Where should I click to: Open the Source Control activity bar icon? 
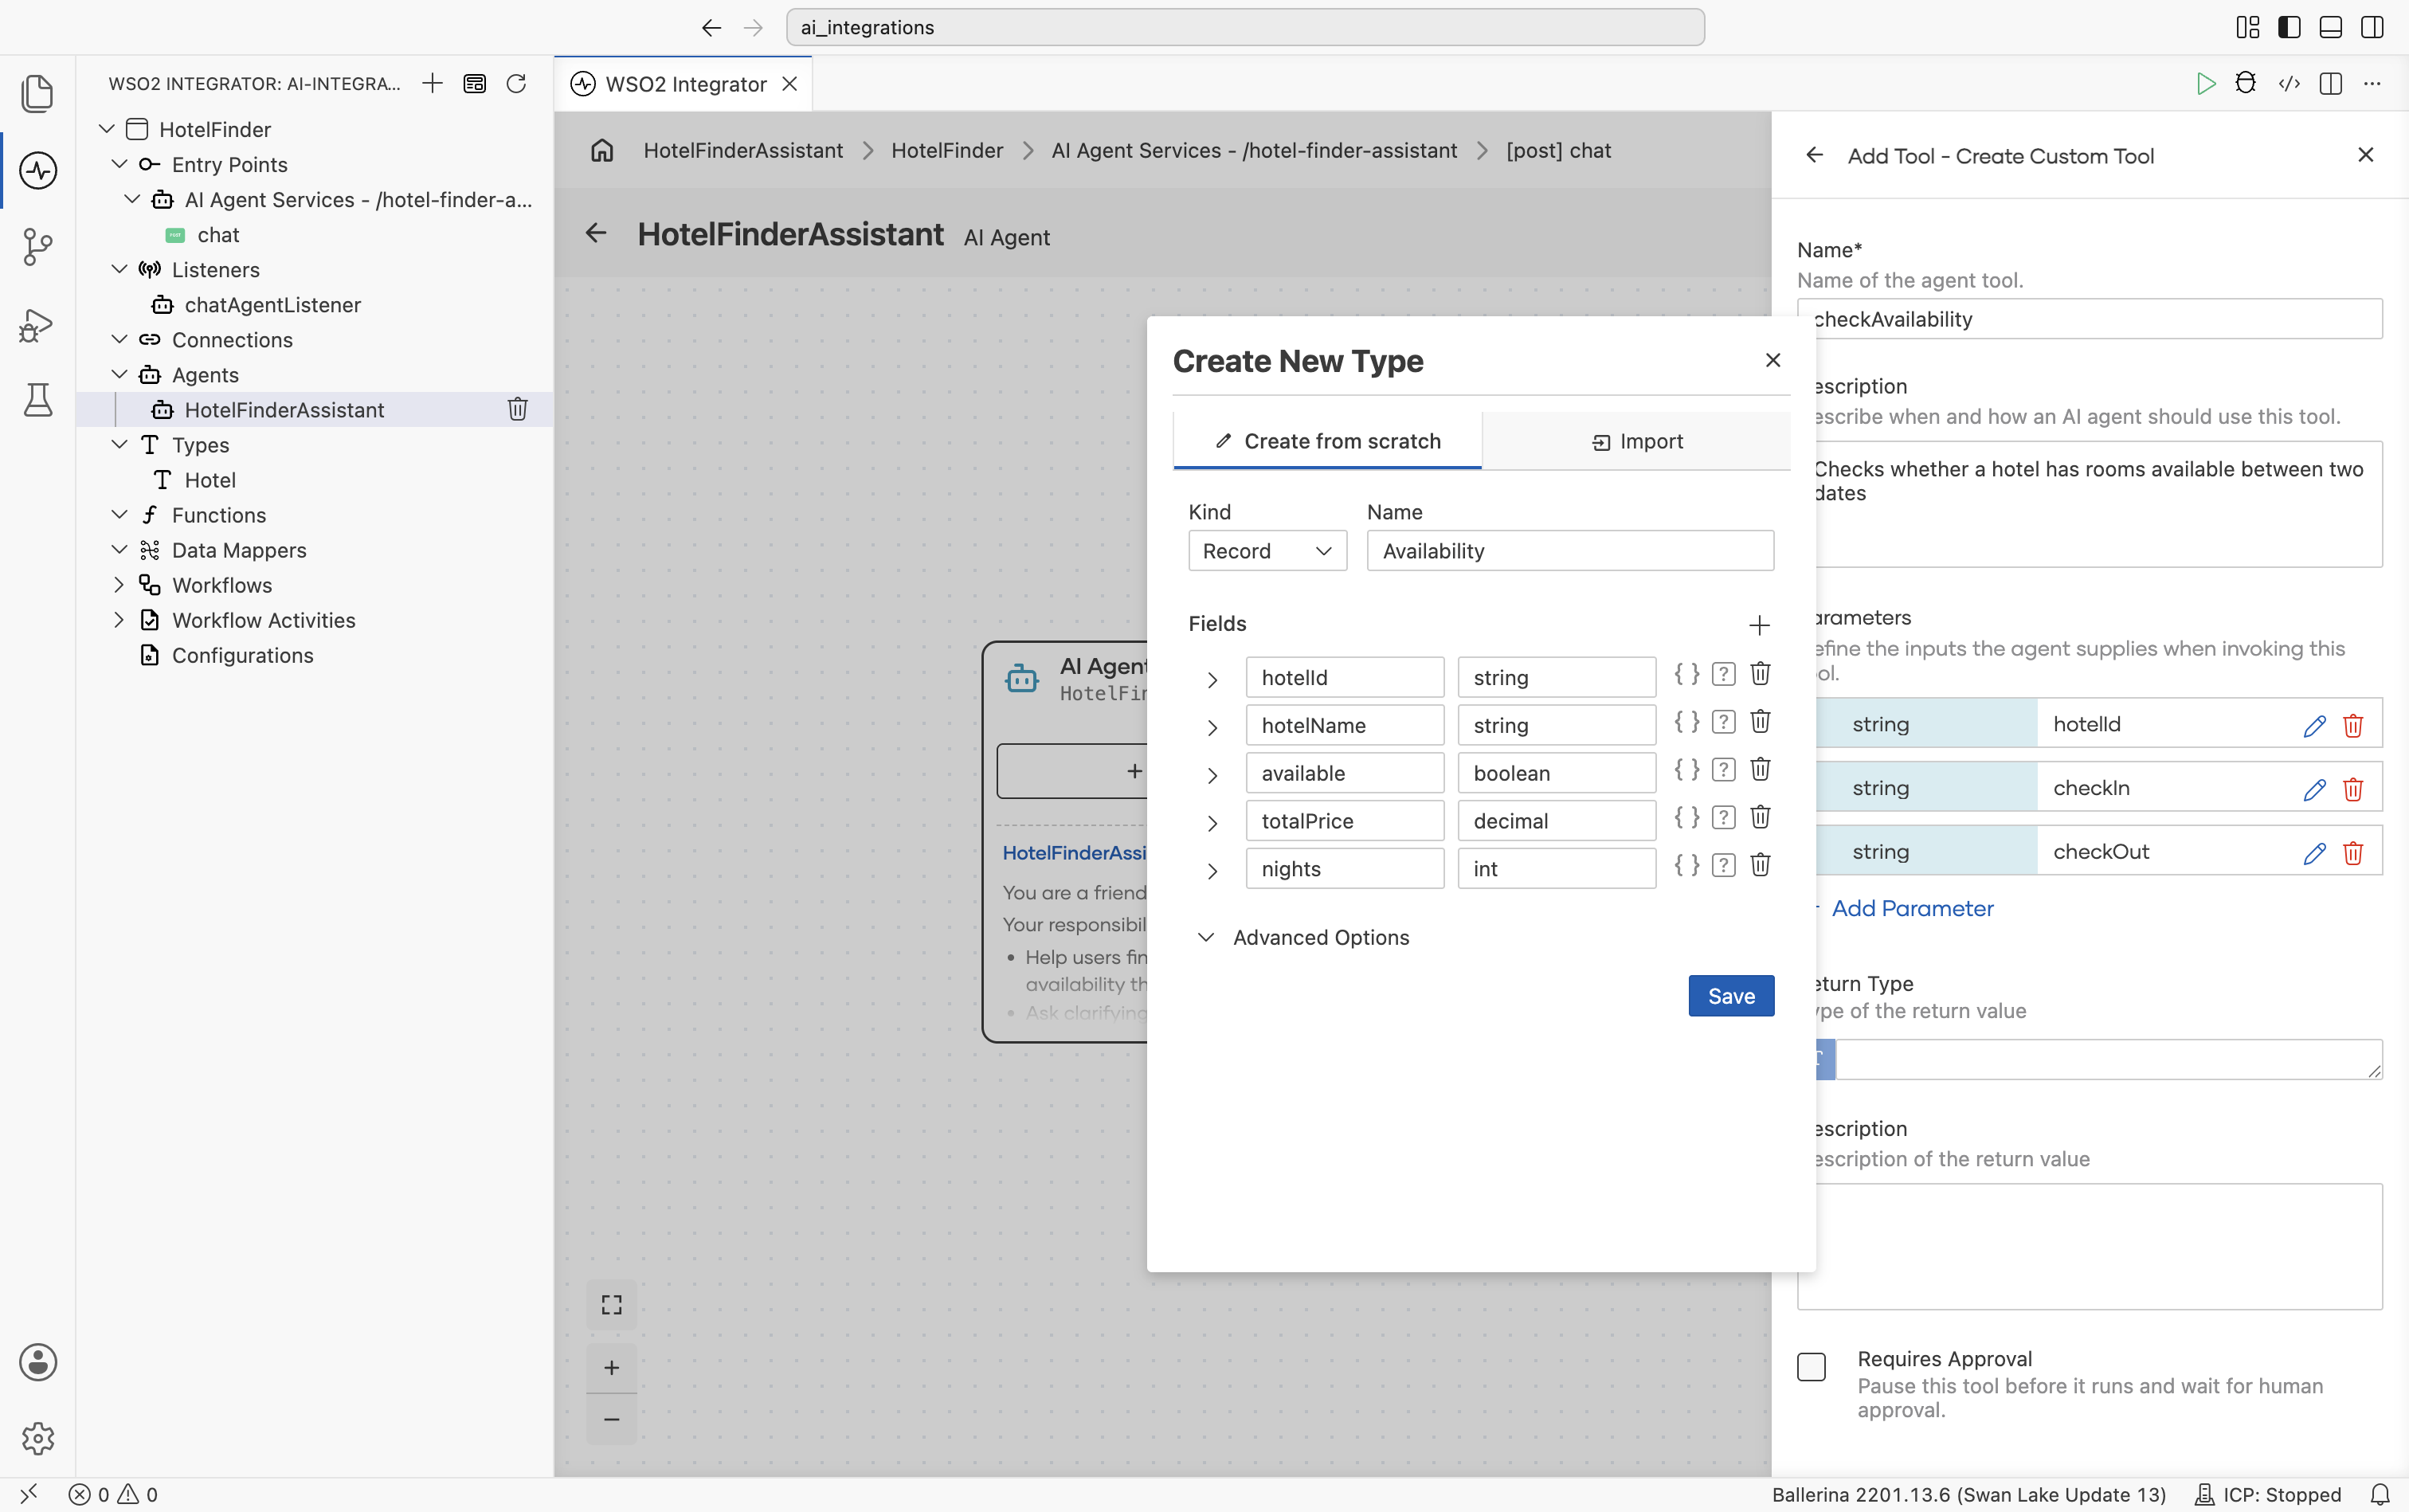(38, 247)
